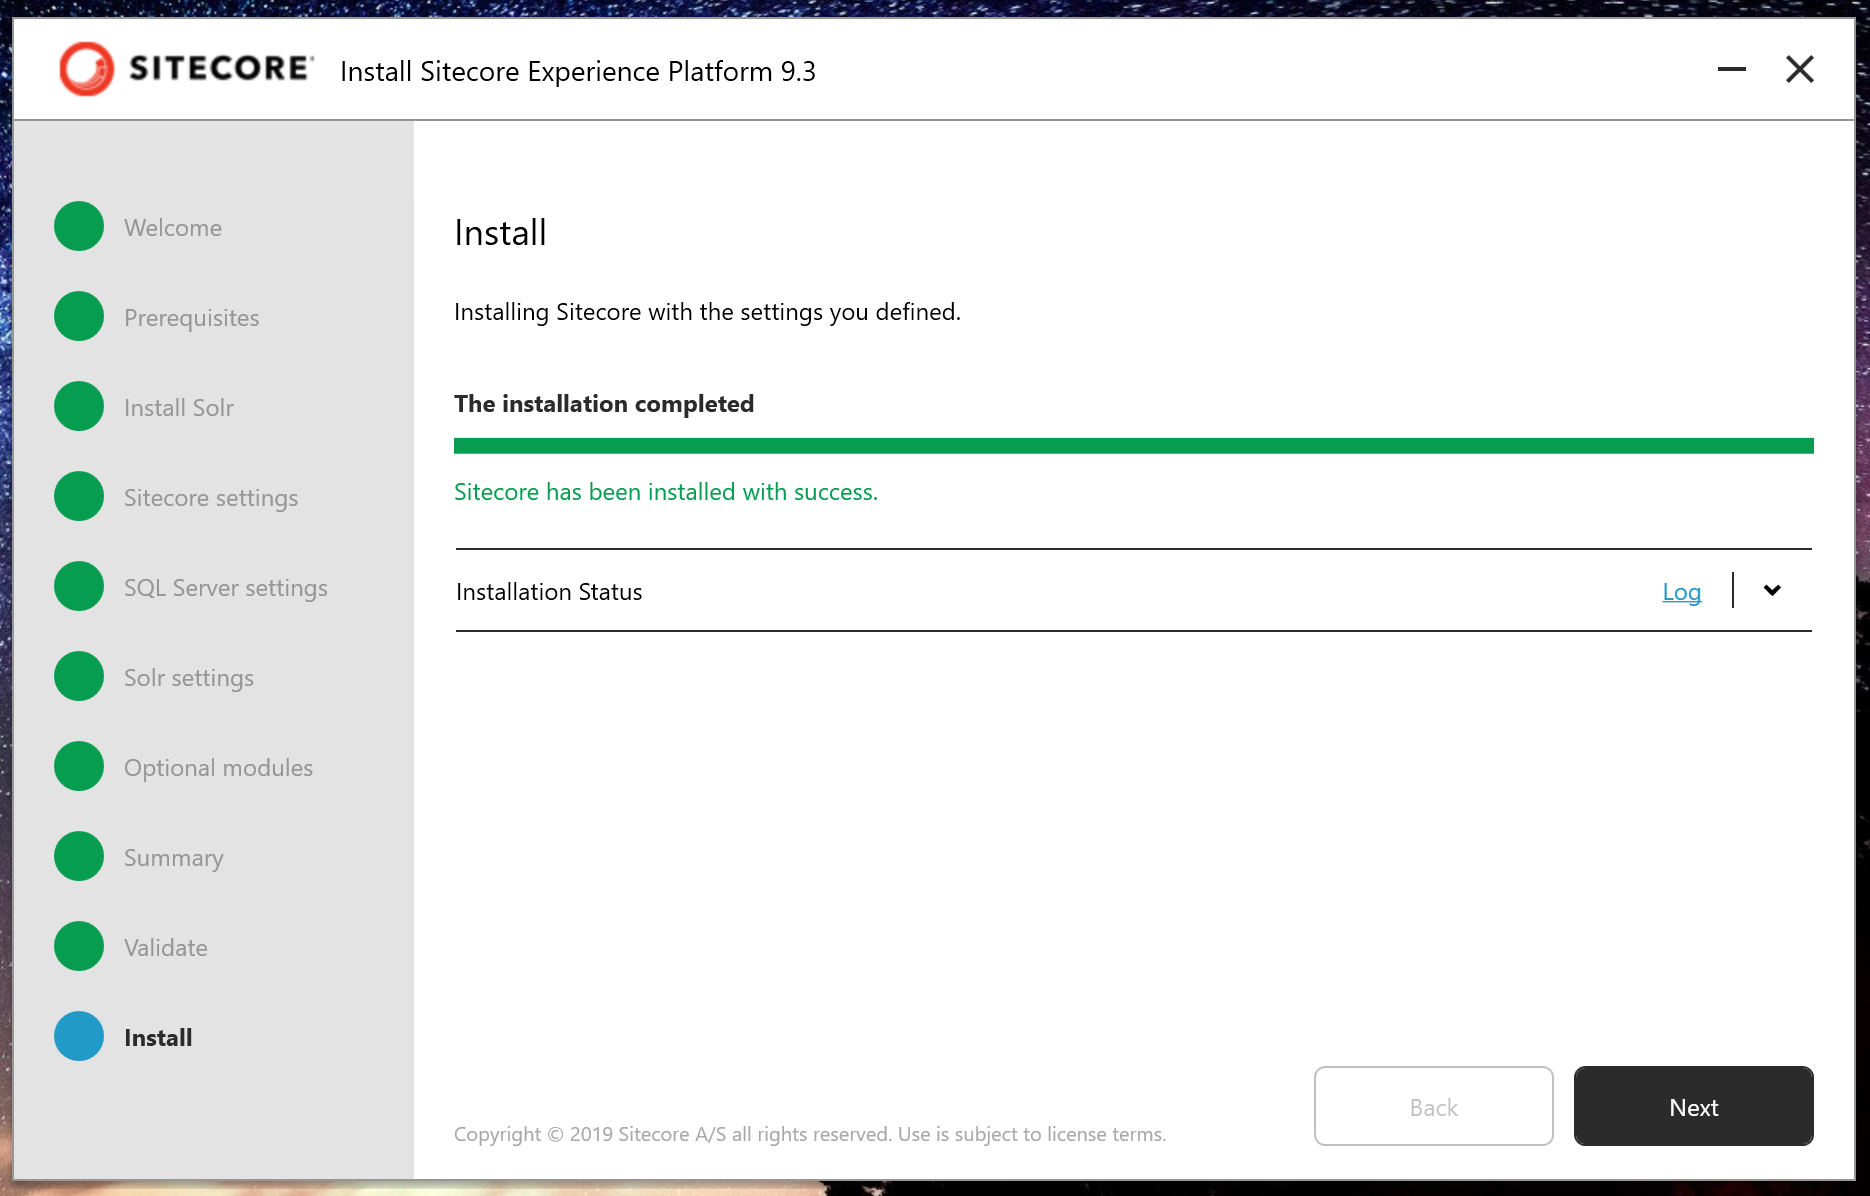The image size is (1870, 1196).
Task: Click the green Validate step circle
Action: 79,946
